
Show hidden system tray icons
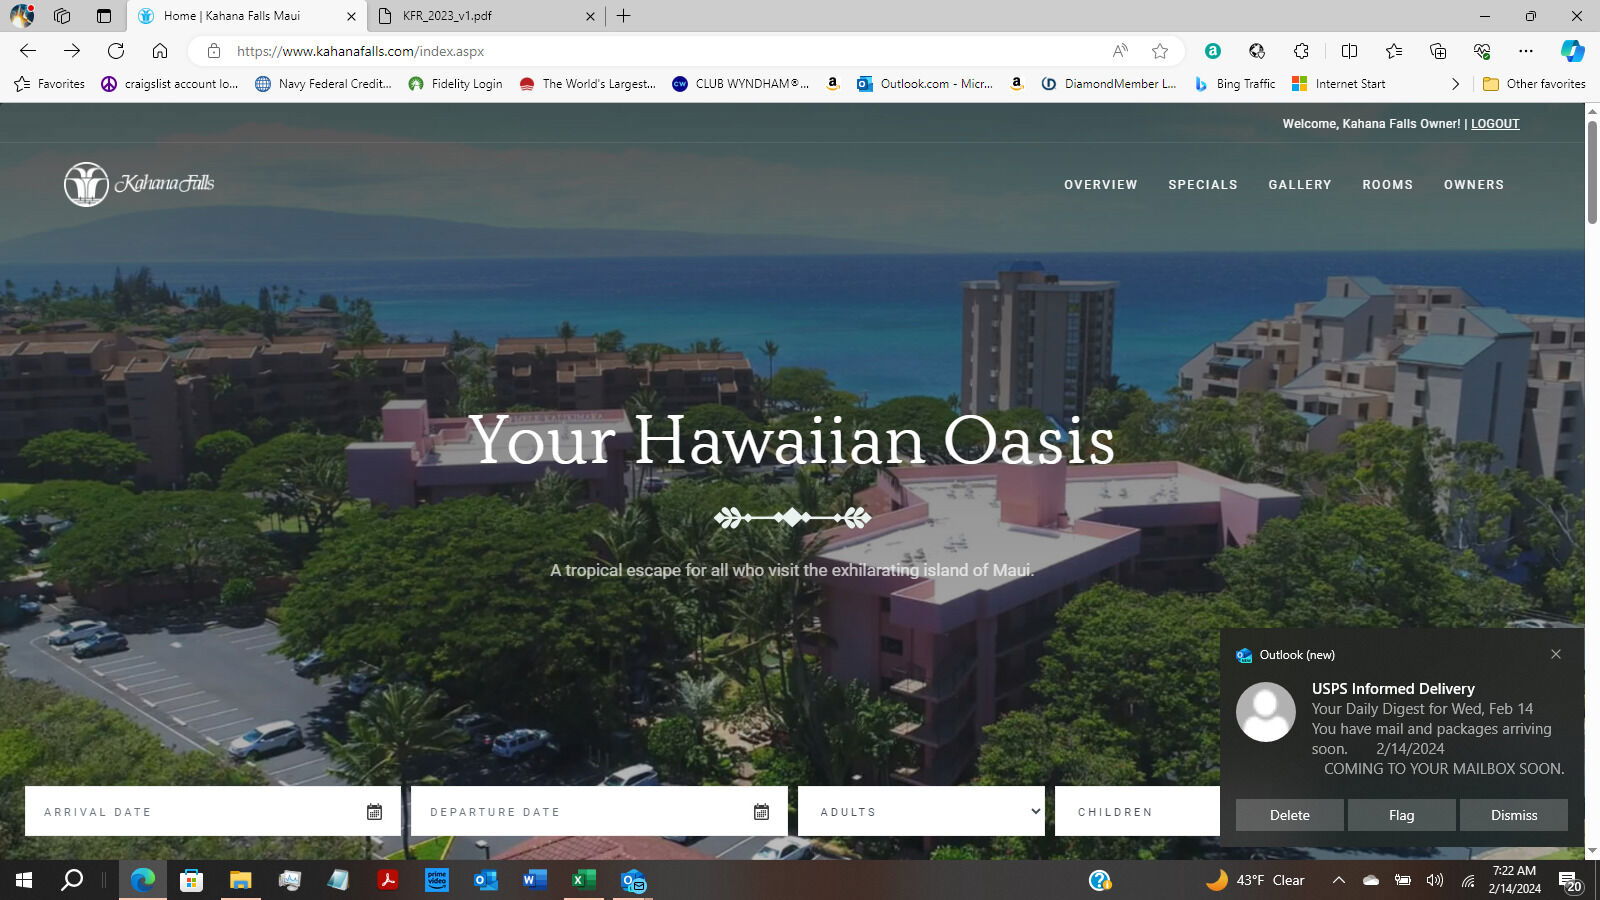pos(1338,880)
